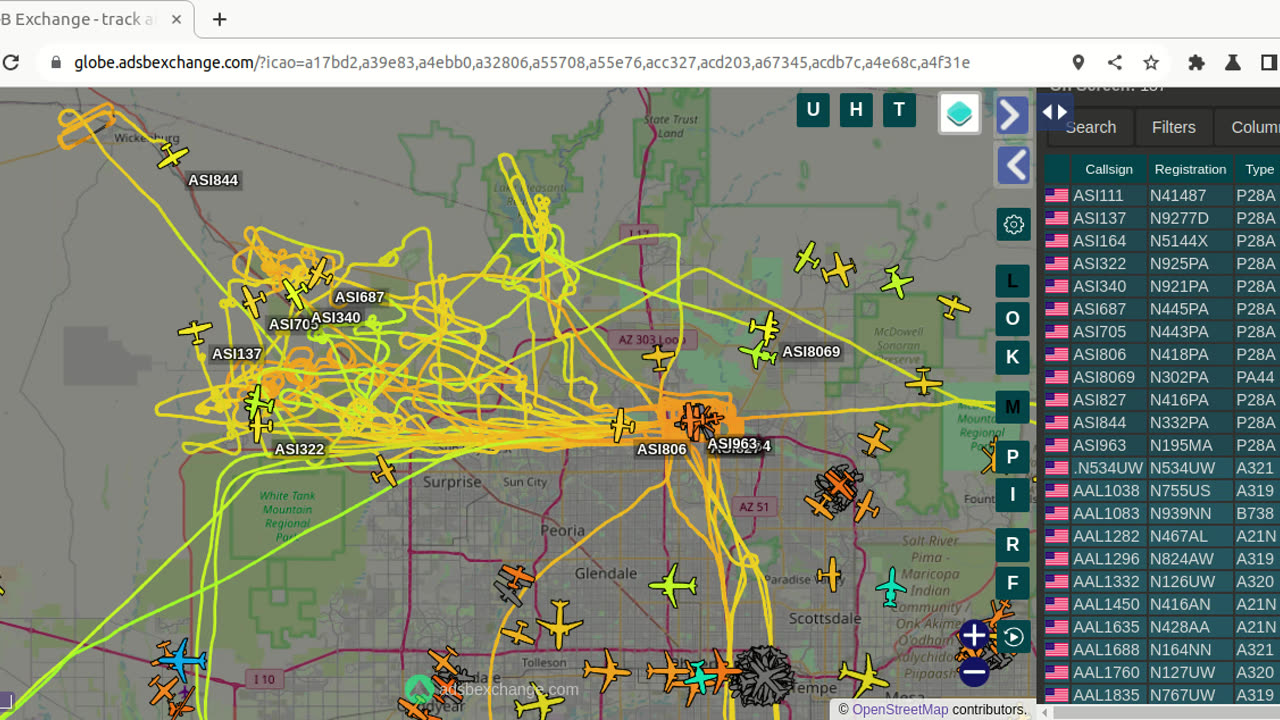Select aircraft row AAL1038
The height and width of the screenshot is (720, 1280).
[1161, 491]
